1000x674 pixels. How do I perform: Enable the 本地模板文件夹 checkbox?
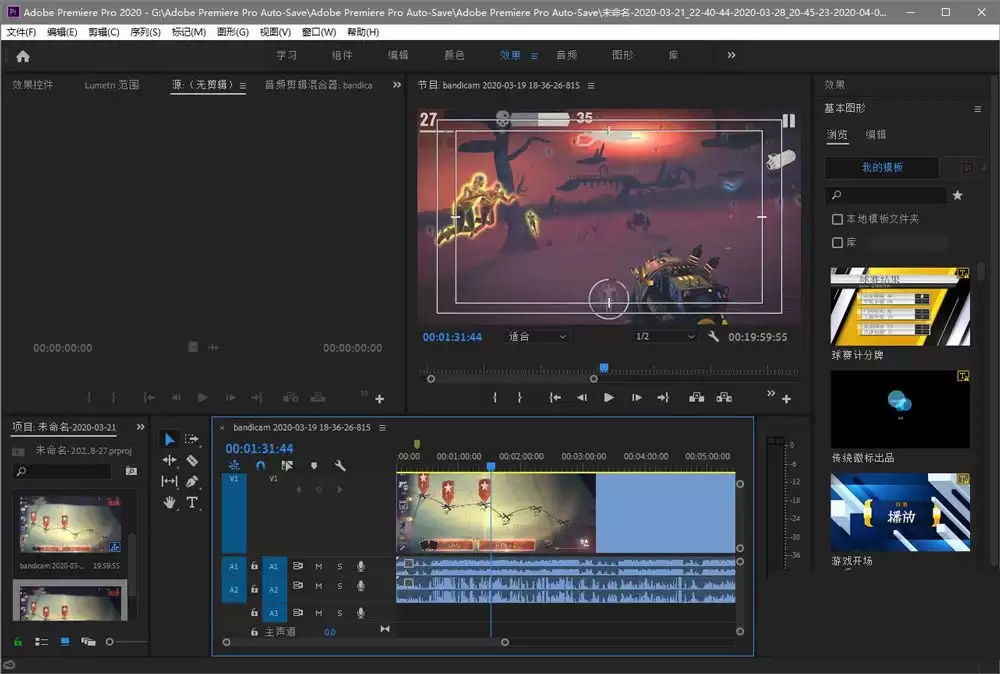coord(837,219)
